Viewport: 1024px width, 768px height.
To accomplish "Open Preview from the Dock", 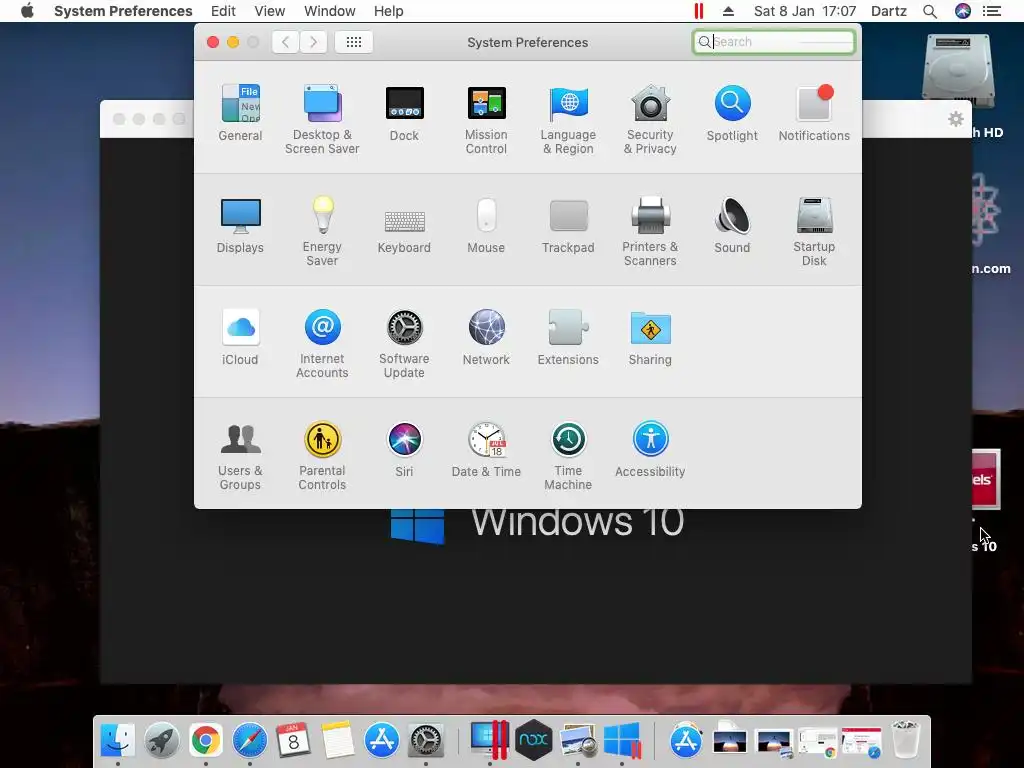I will click(578, 741).
